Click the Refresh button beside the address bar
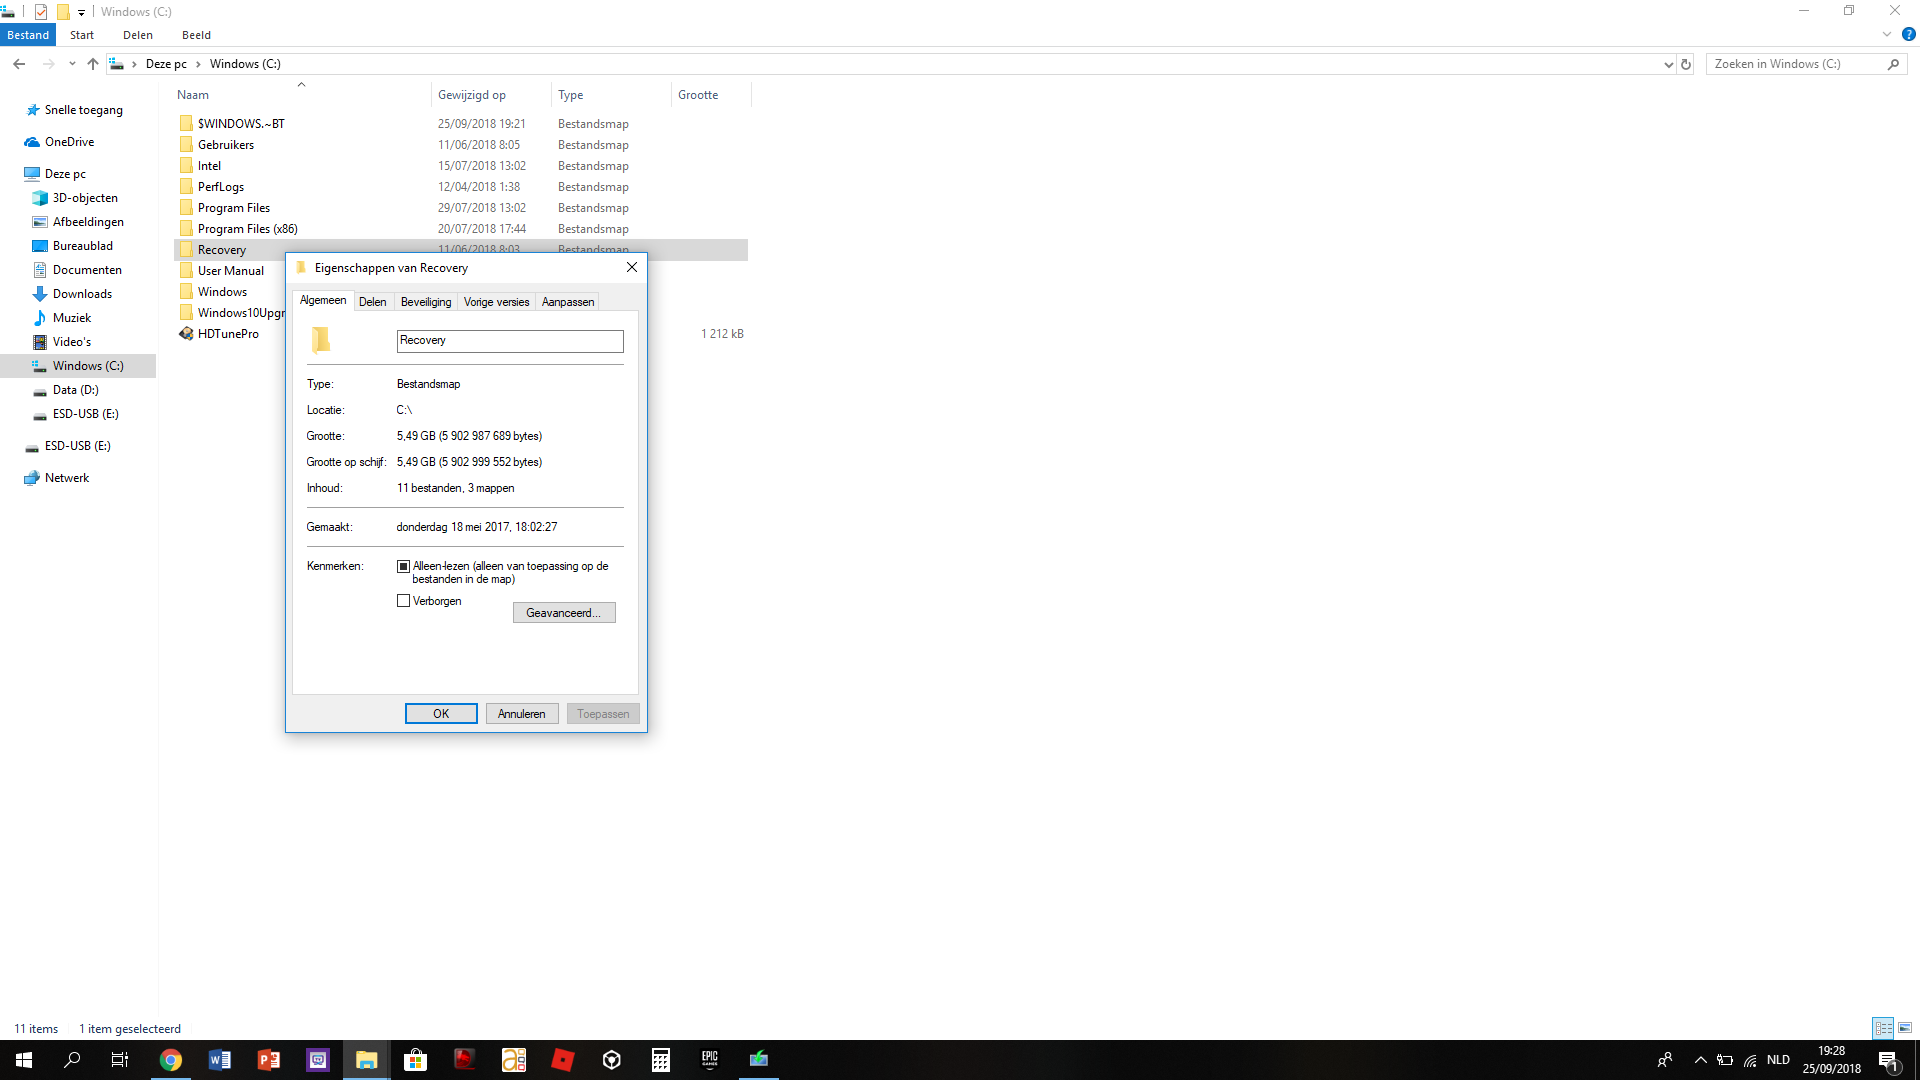Screen dimensions: 1920x1080 (1686, 64)
